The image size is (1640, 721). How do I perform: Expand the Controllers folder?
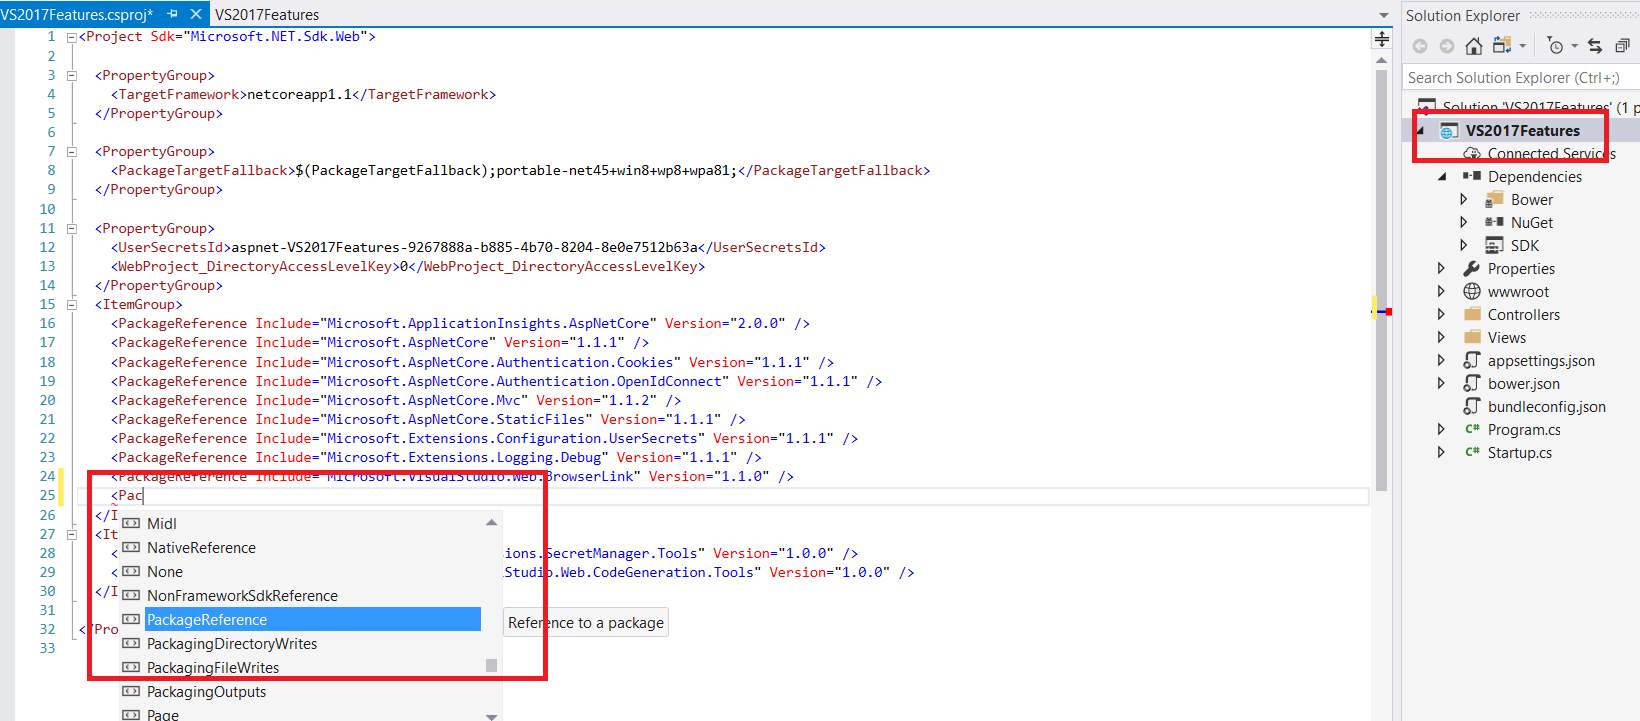tap(1441, 315)
